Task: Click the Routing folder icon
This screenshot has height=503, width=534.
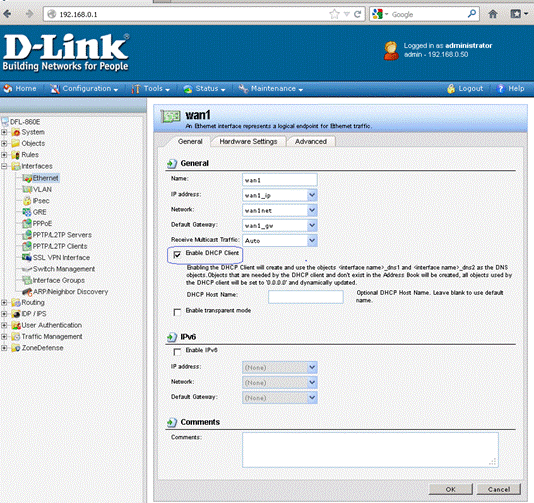Action: coord(16,302)
